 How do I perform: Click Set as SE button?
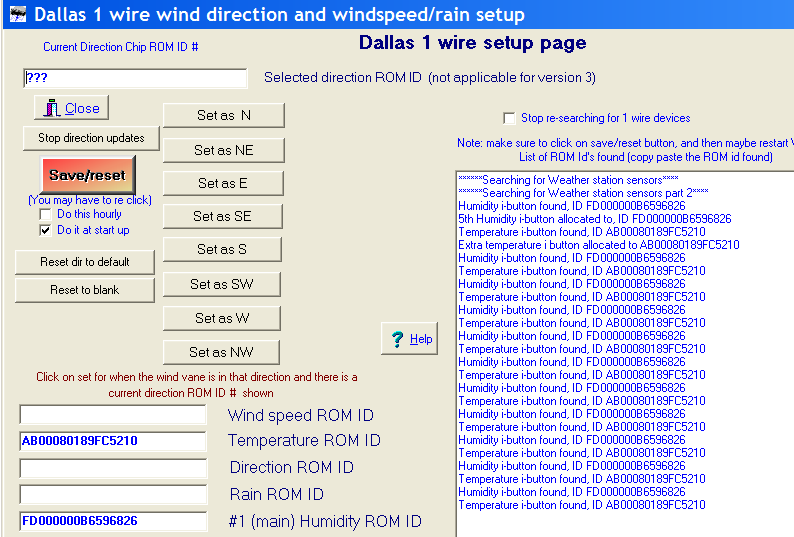coord(222,216)
